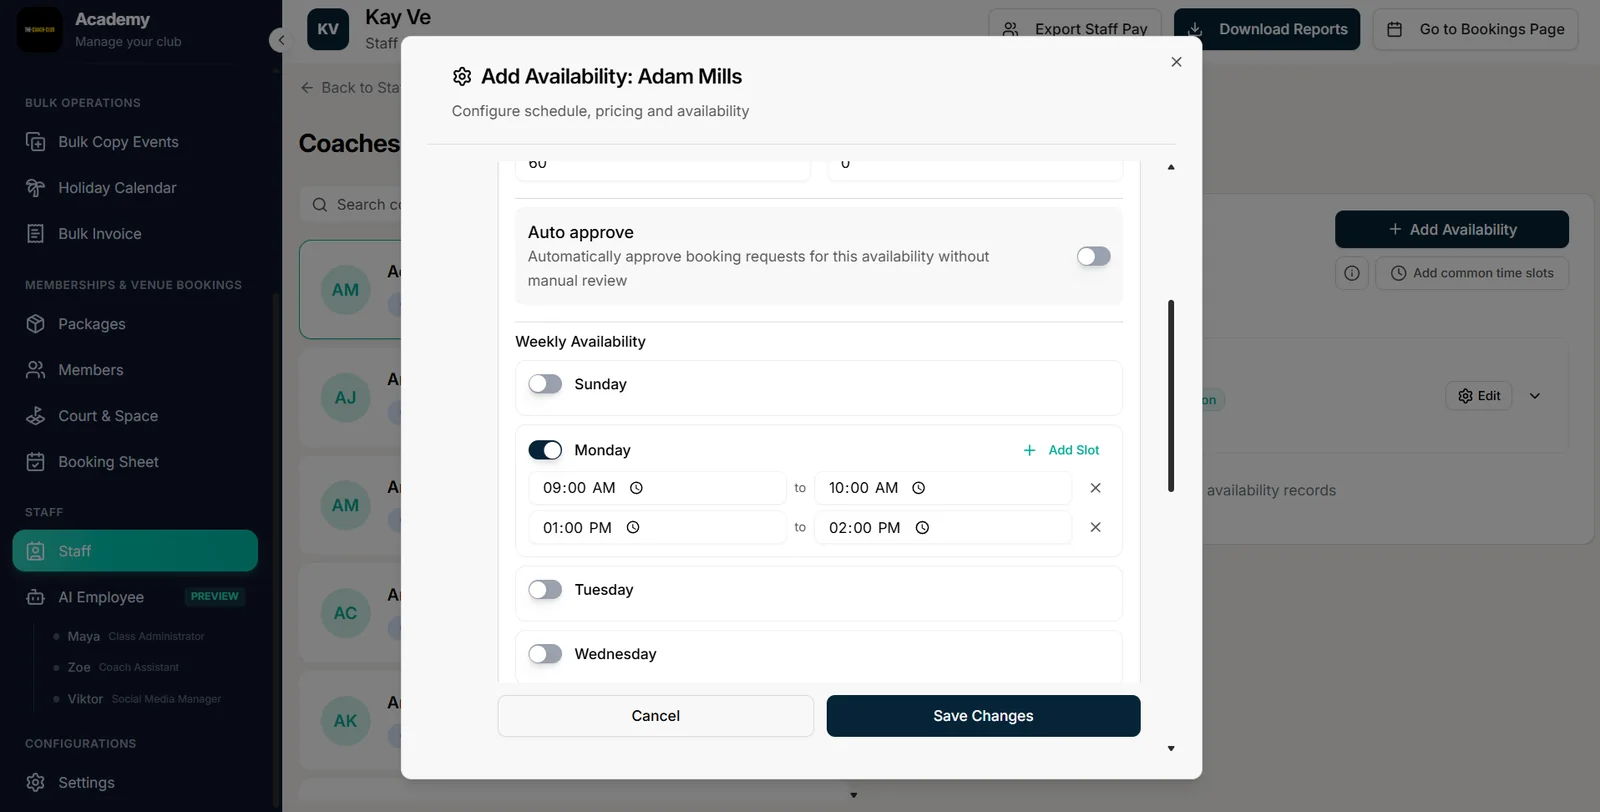The height and width of the screenshot is (812, 1600).
Task: Enable Sunday availability toggle
Action: [545, 384]
